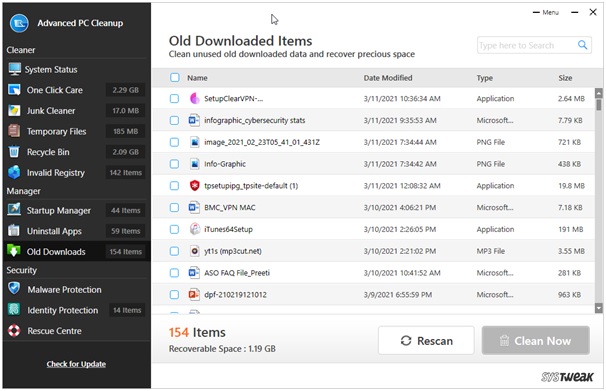Go to Rescue Centre section
Viewport: 606px width, 391px height.
(x=77, y=331)
